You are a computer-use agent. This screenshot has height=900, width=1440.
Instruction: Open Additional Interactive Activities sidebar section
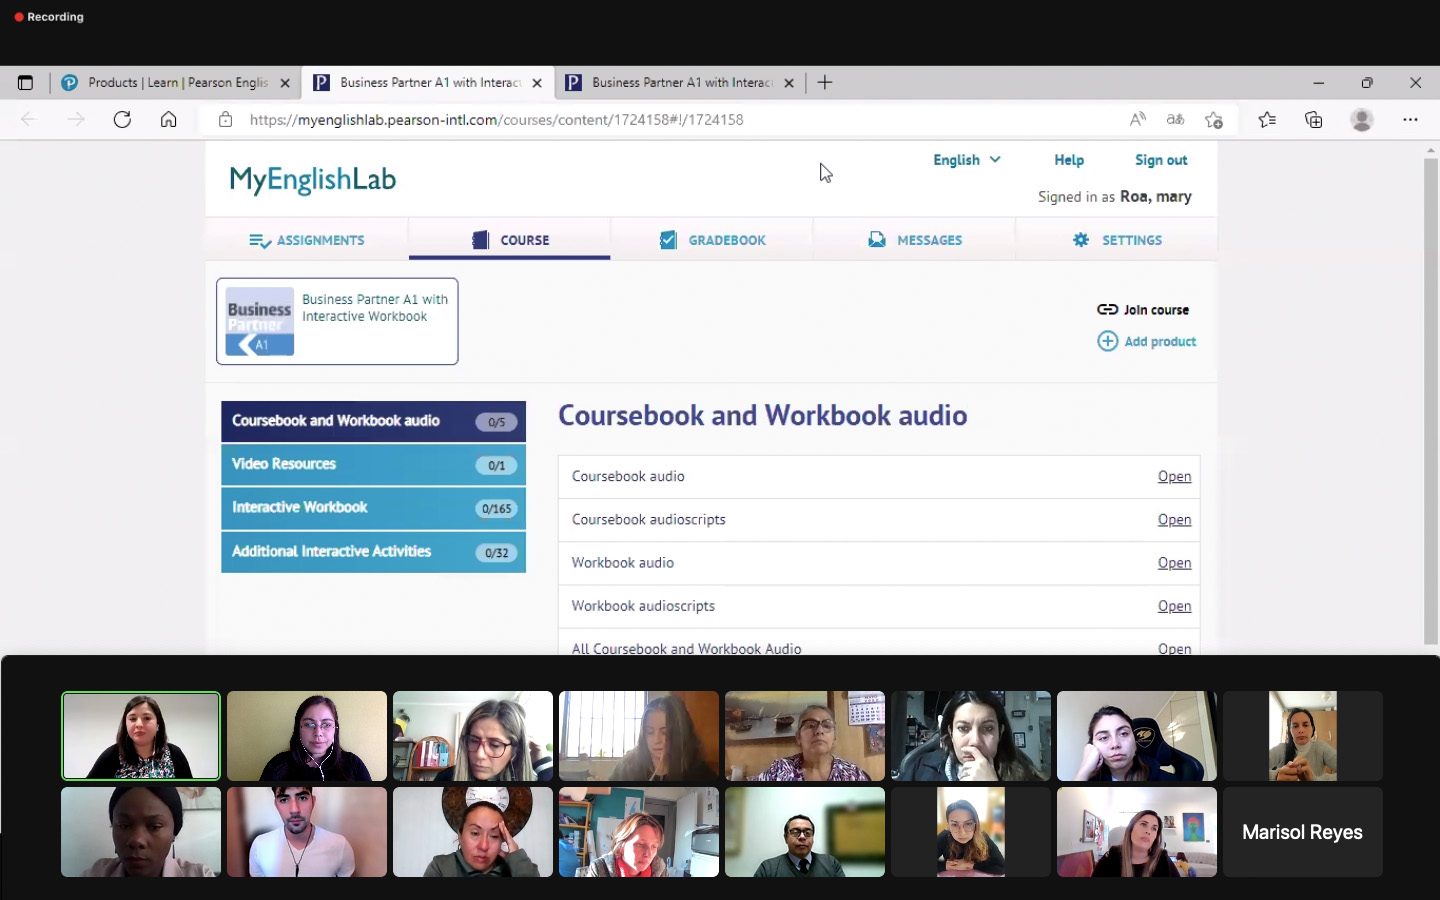pos(373,552)
